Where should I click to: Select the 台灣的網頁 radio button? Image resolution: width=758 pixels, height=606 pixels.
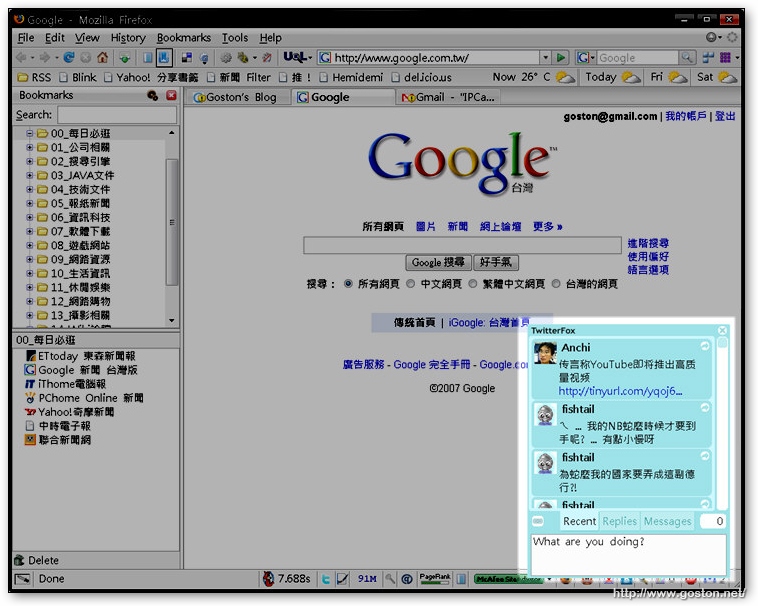coord(556,284)
